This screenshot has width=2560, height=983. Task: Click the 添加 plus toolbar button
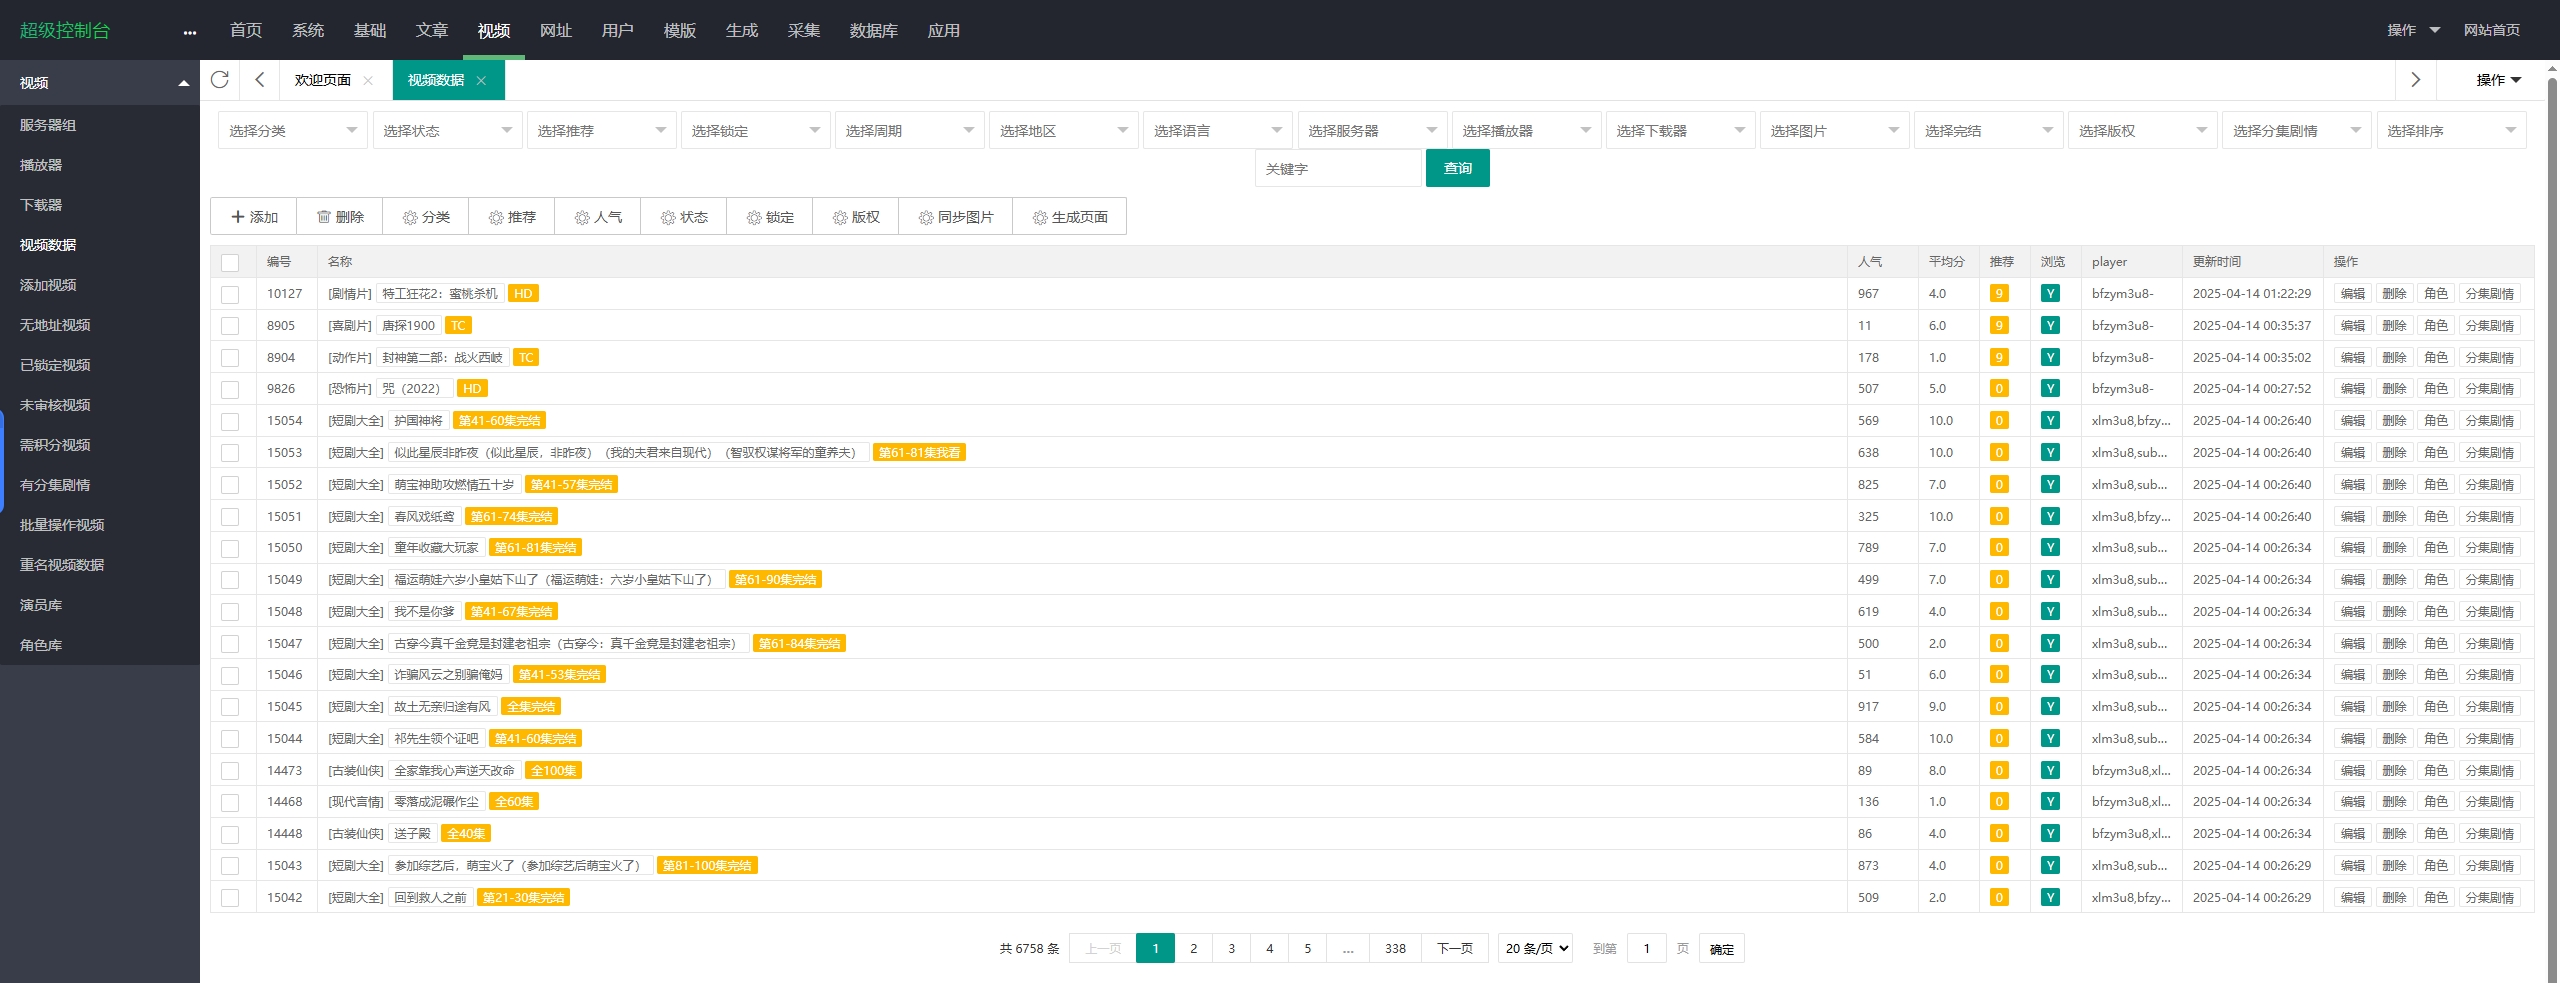tap(254, 217)
